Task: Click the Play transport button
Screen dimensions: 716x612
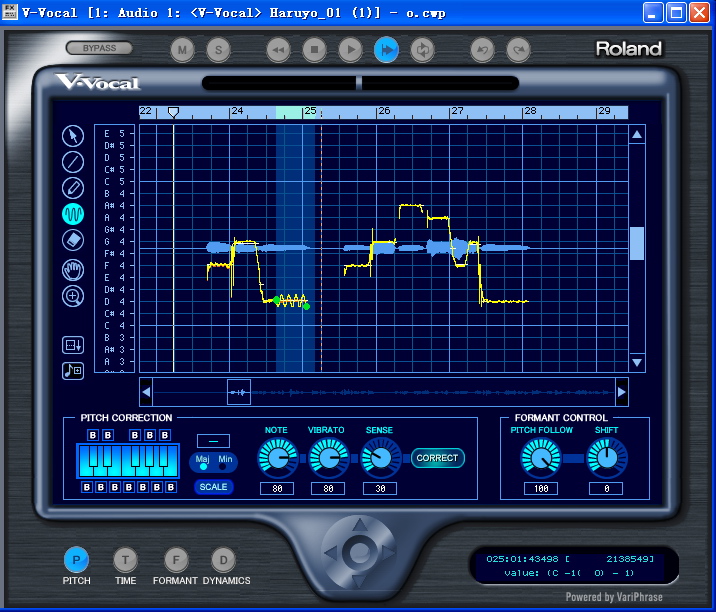Action: (x=350, y=50)
